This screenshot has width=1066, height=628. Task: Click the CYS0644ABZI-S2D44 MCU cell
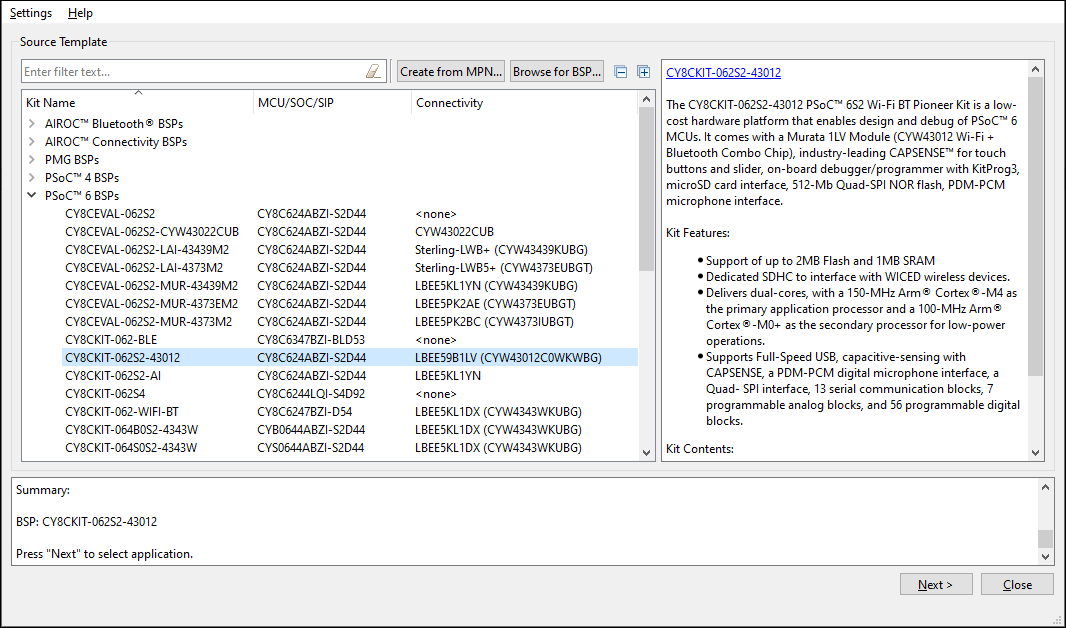(311, 448)
